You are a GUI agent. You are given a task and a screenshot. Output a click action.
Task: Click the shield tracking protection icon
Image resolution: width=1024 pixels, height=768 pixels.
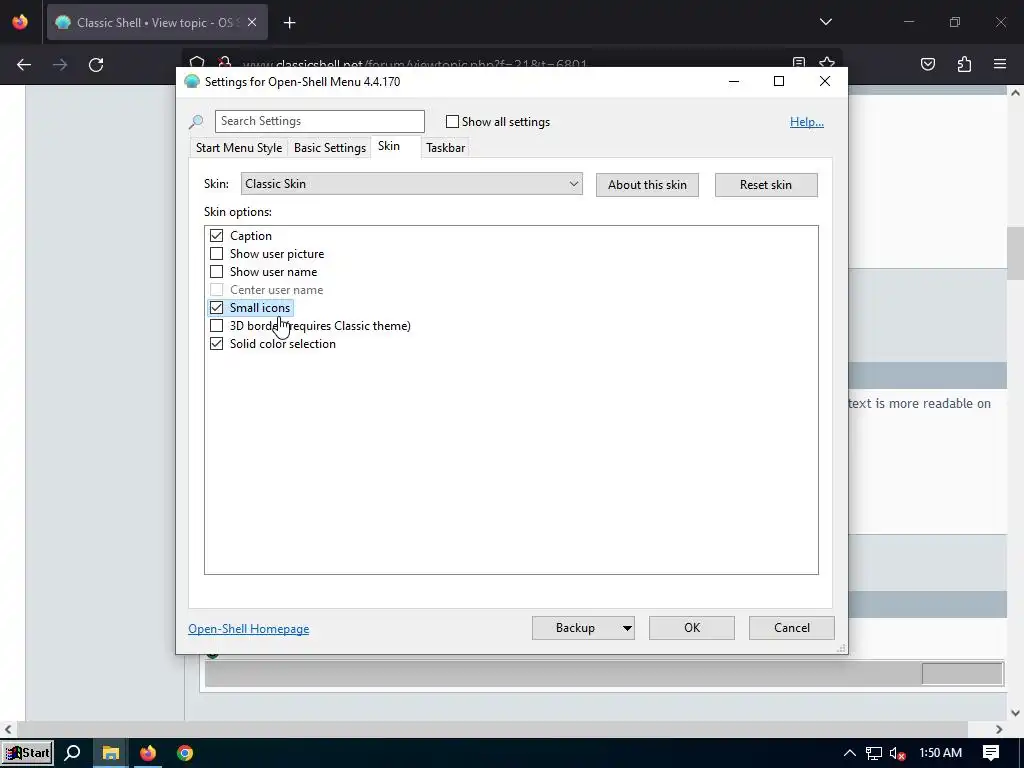coord(197,63)
